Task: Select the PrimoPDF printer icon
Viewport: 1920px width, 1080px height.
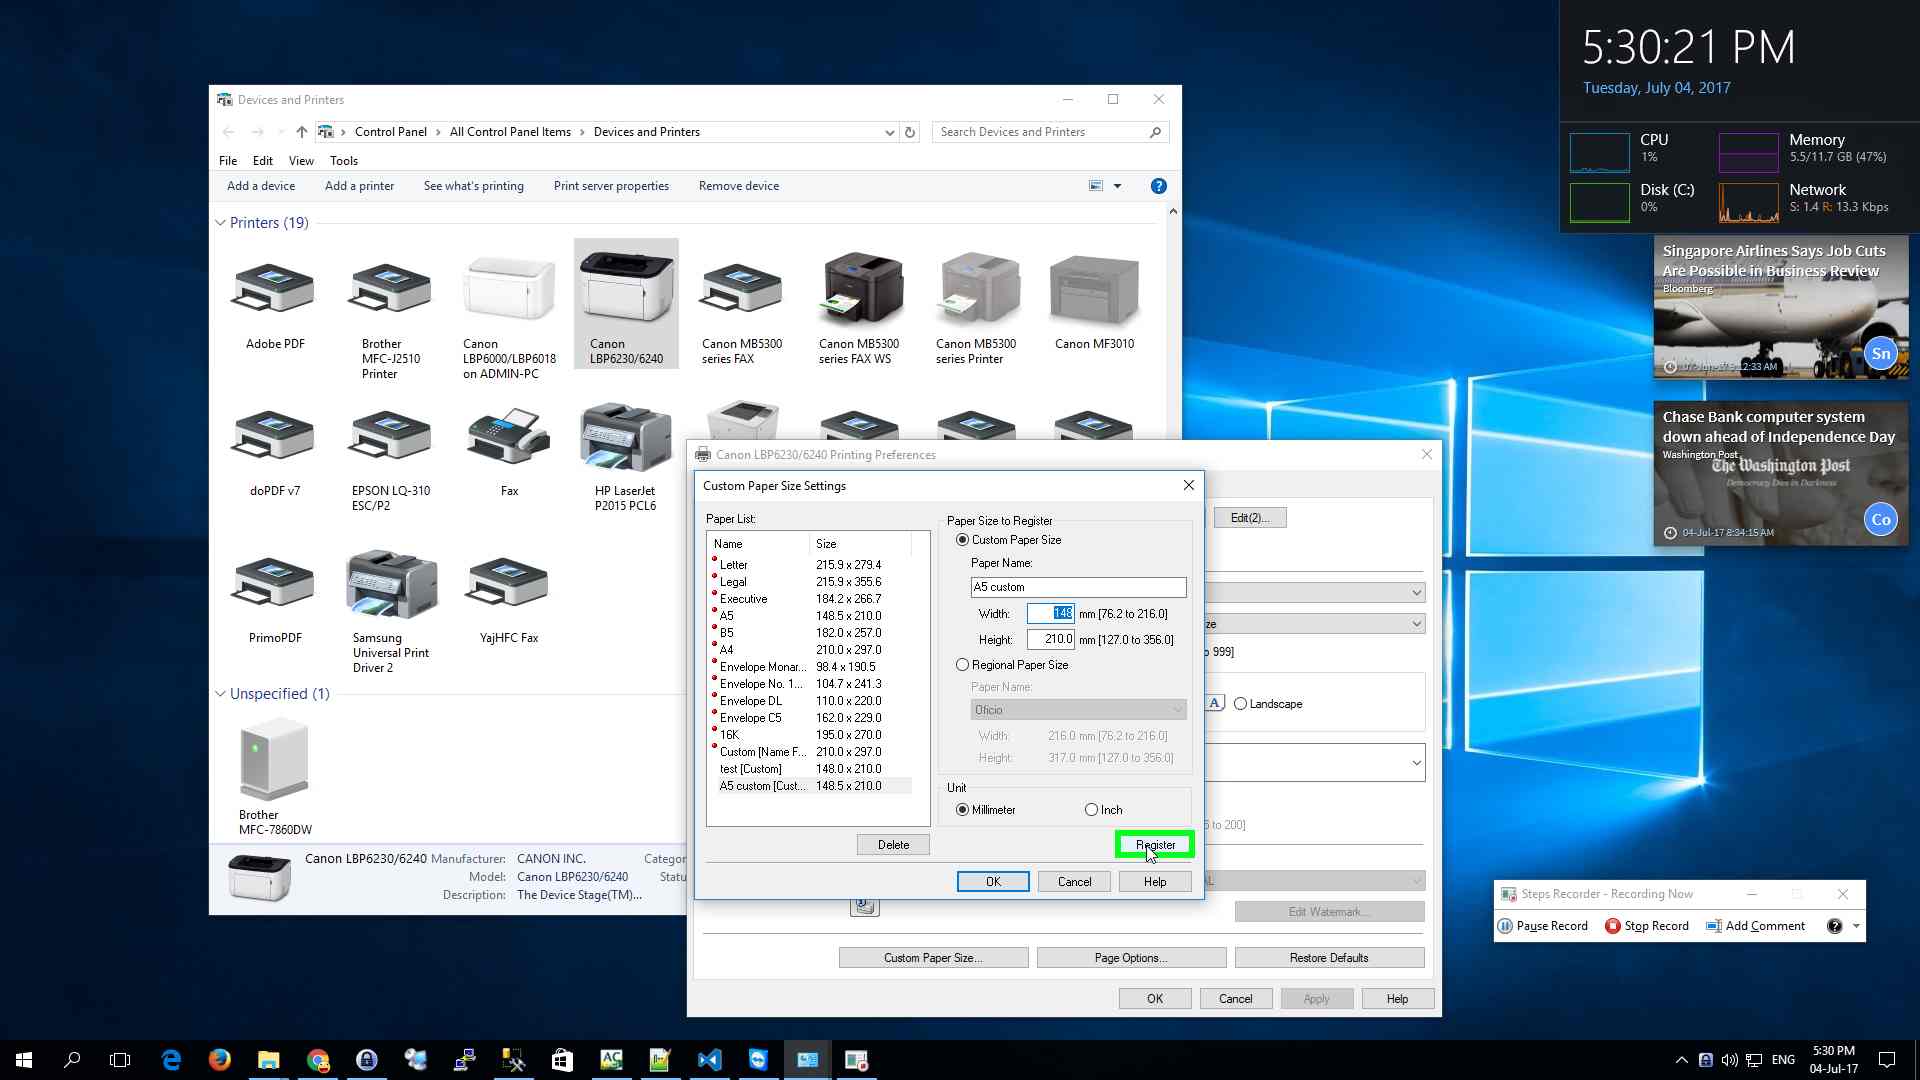Action: click(274, 584)
